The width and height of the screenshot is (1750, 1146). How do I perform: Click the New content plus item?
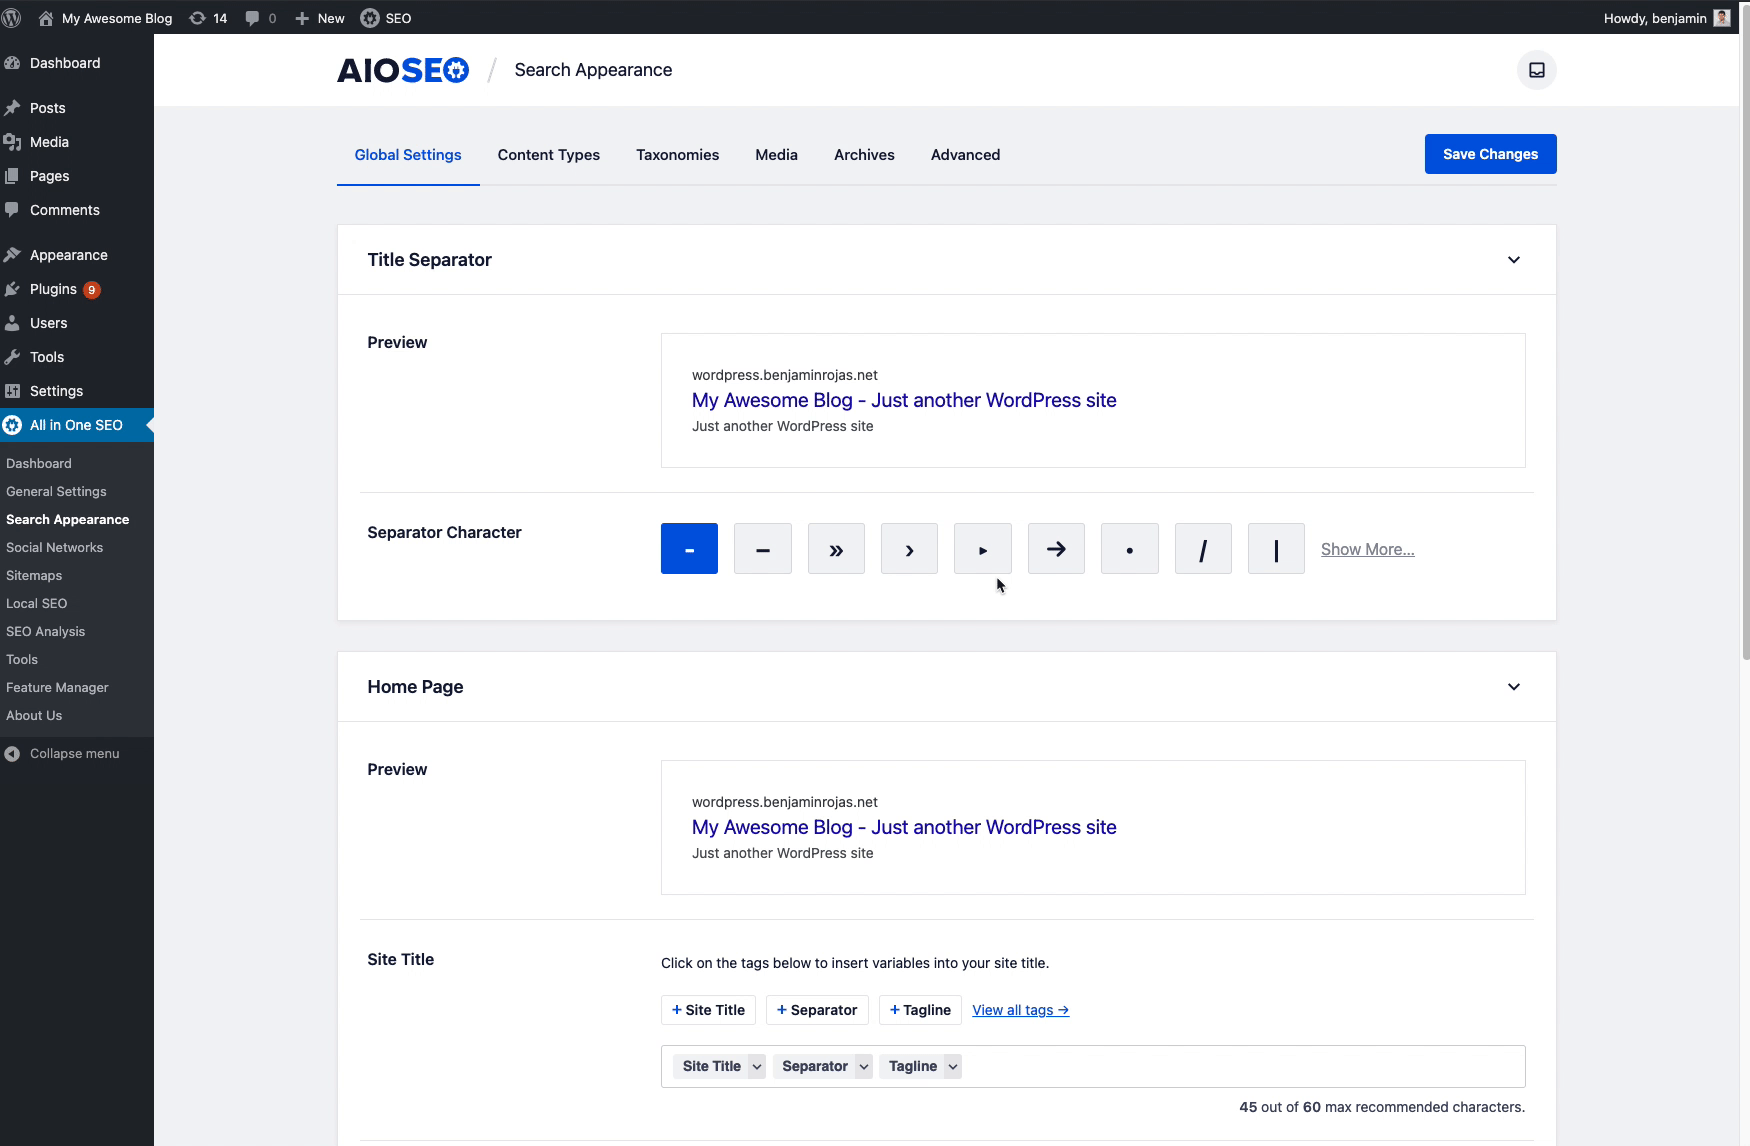pyautogui.click(x=320, y=18)
